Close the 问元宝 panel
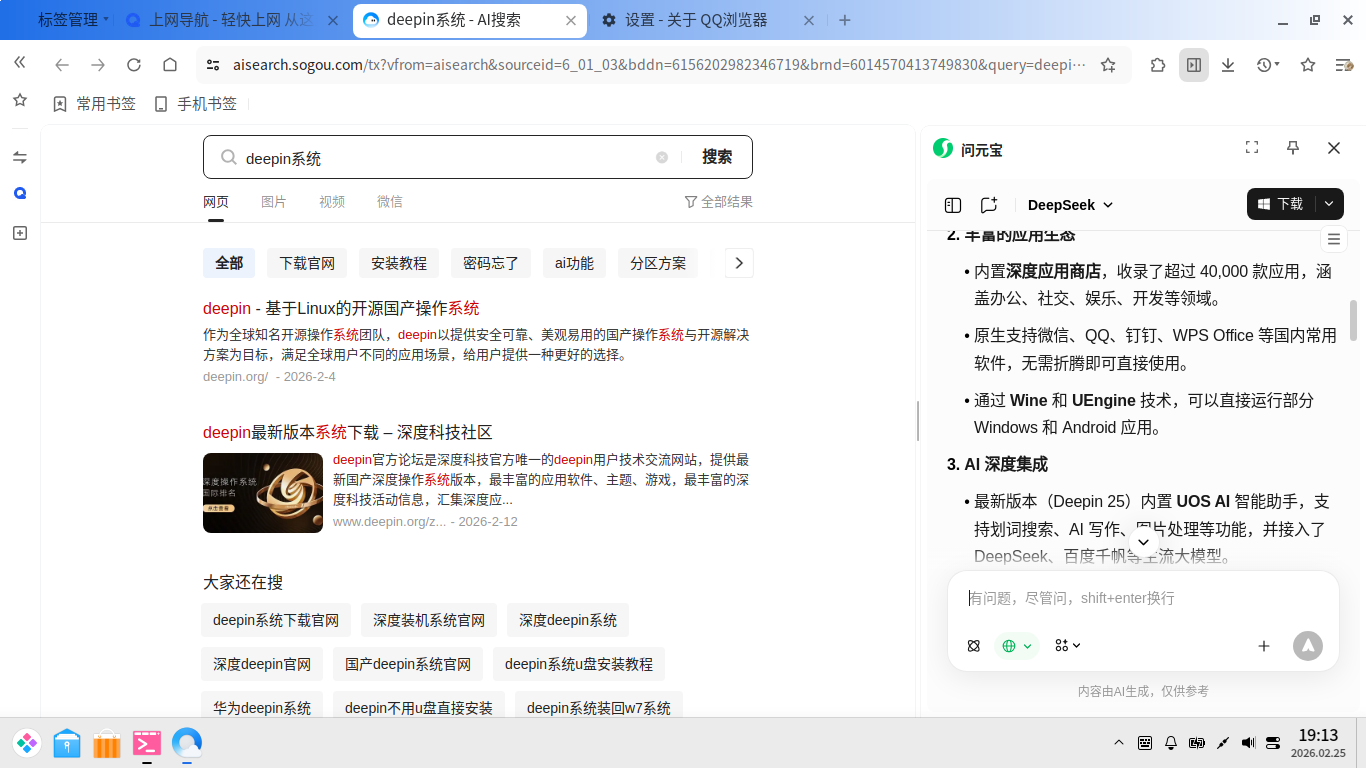Image resolution: width=1366 pixels, height=768 pixels. click(x=1334, y=148)
